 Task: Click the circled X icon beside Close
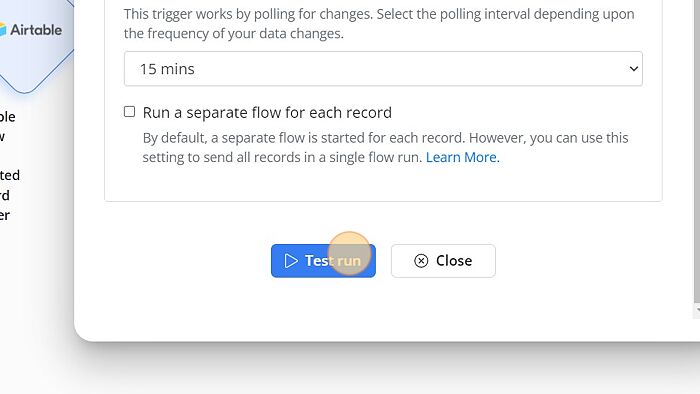tap(421, 261)
